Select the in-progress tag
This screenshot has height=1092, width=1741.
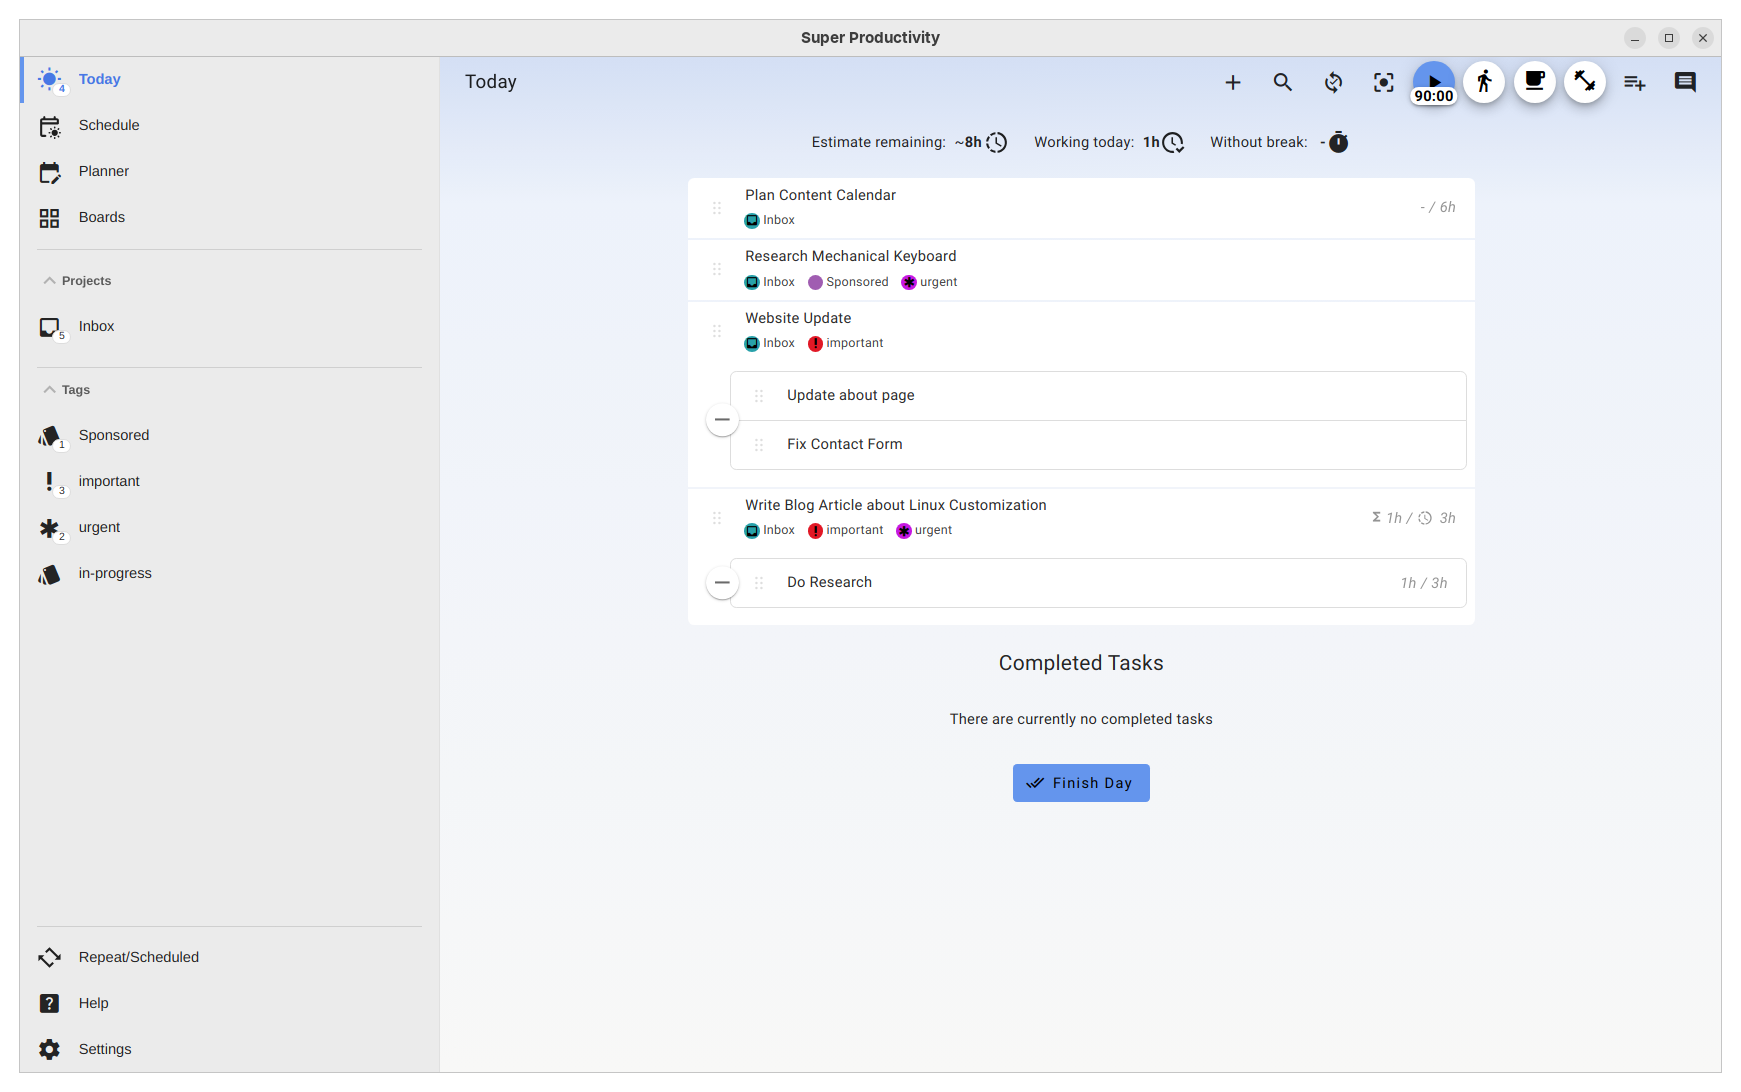pyautogui.click(x=229, y=574)
